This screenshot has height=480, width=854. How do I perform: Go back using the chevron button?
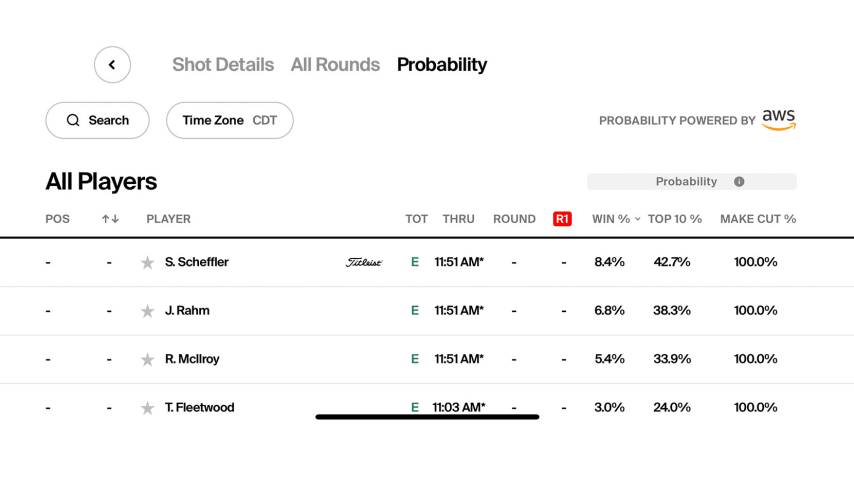[112, 65]
